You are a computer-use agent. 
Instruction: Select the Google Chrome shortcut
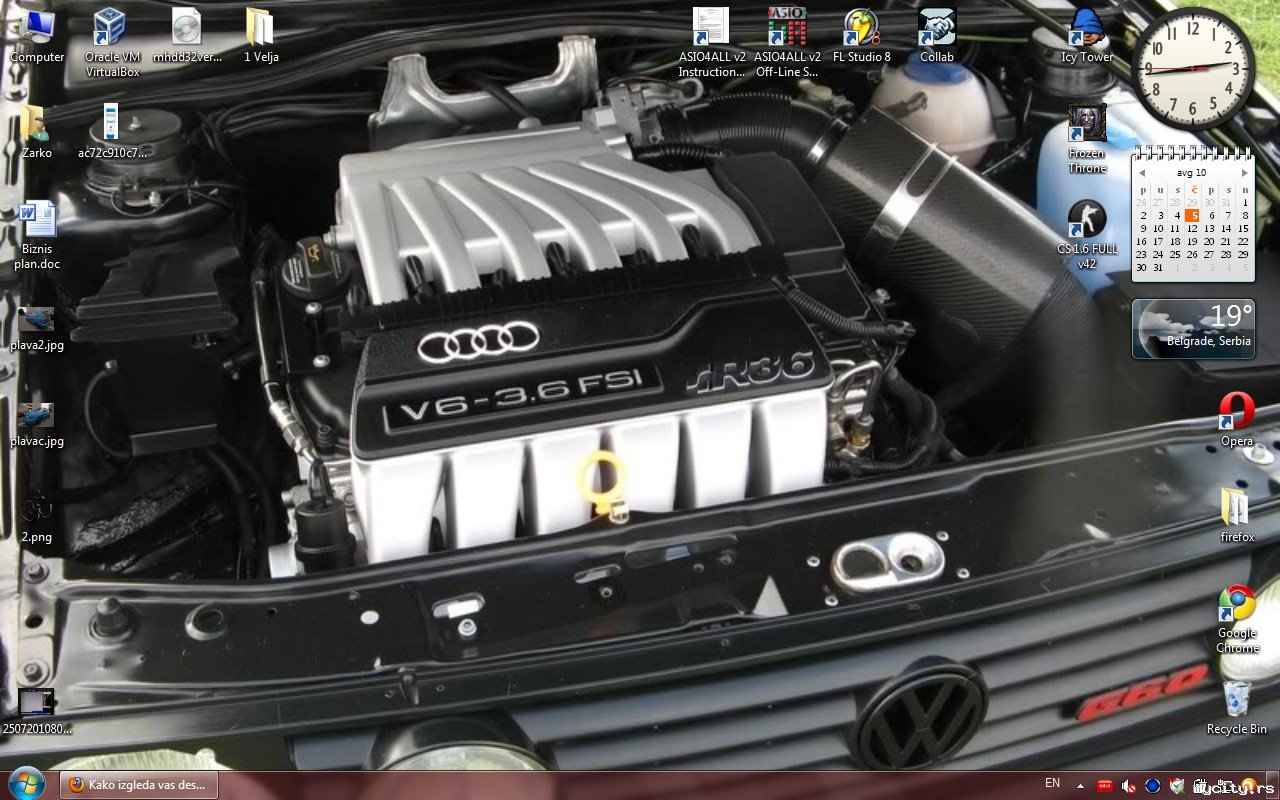(1237, 619)
